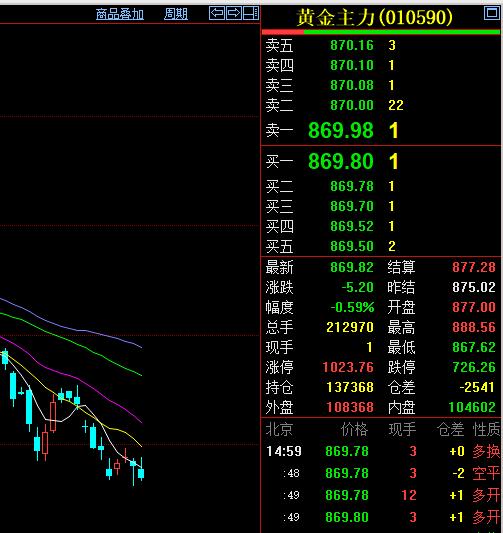
Task: Click the 持仓 value 137368
Action: pyautogui.click(x=350, y=387)
